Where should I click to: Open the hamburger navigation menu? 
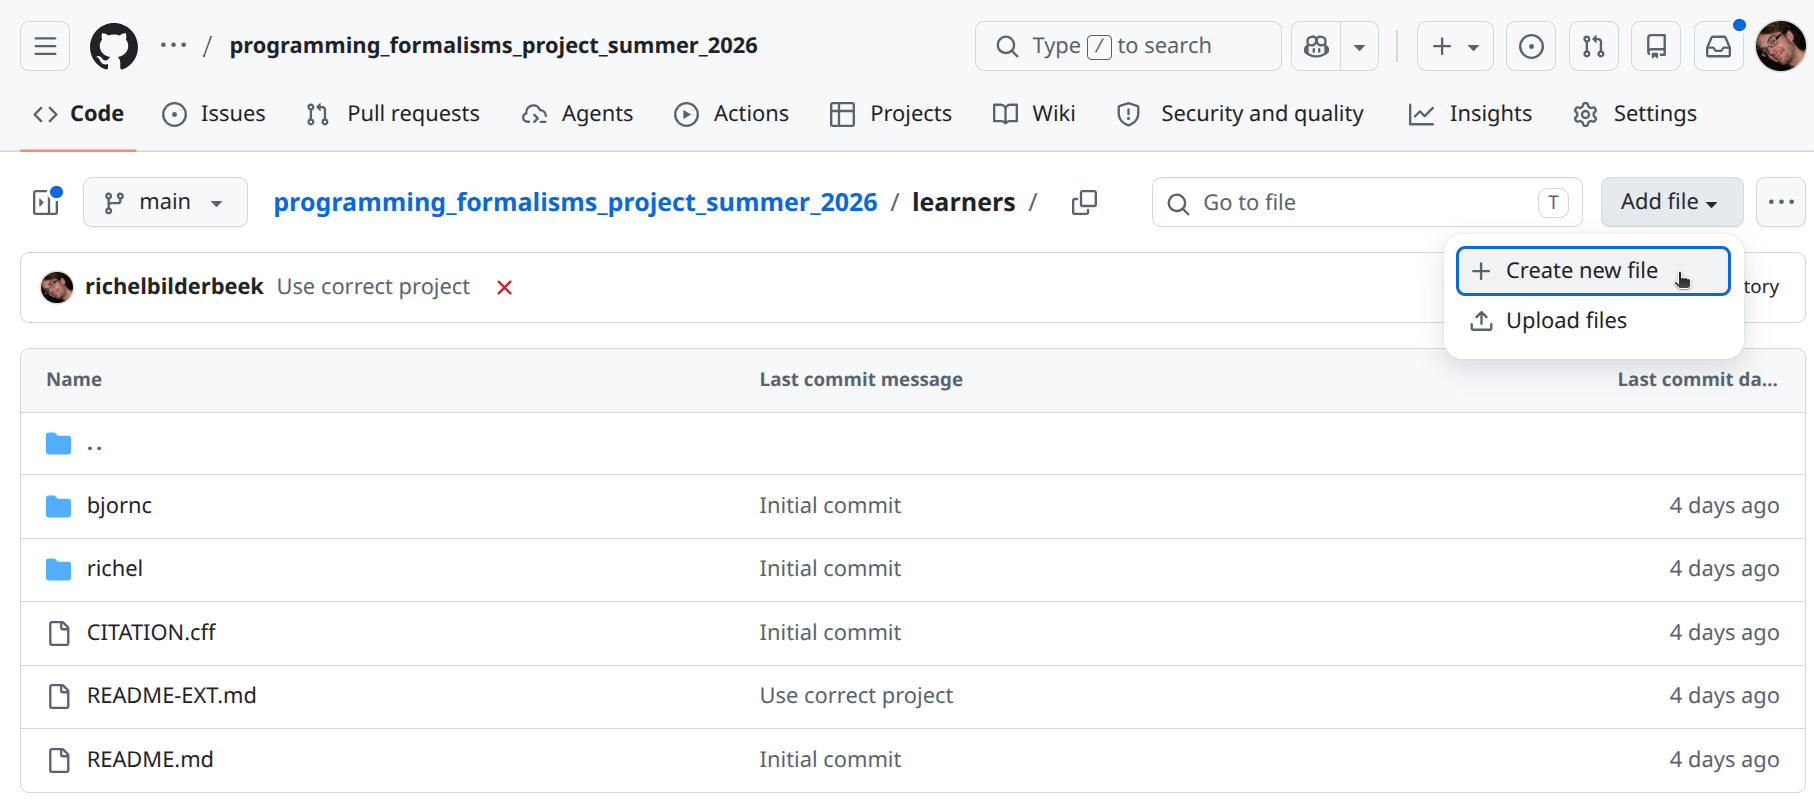click(x=45, y=46)
